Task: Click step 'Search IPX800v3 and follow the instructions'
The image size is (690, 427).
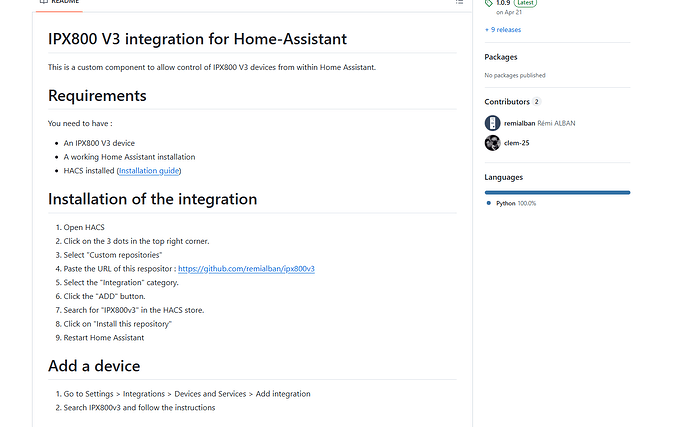Action: pos(139,408)
